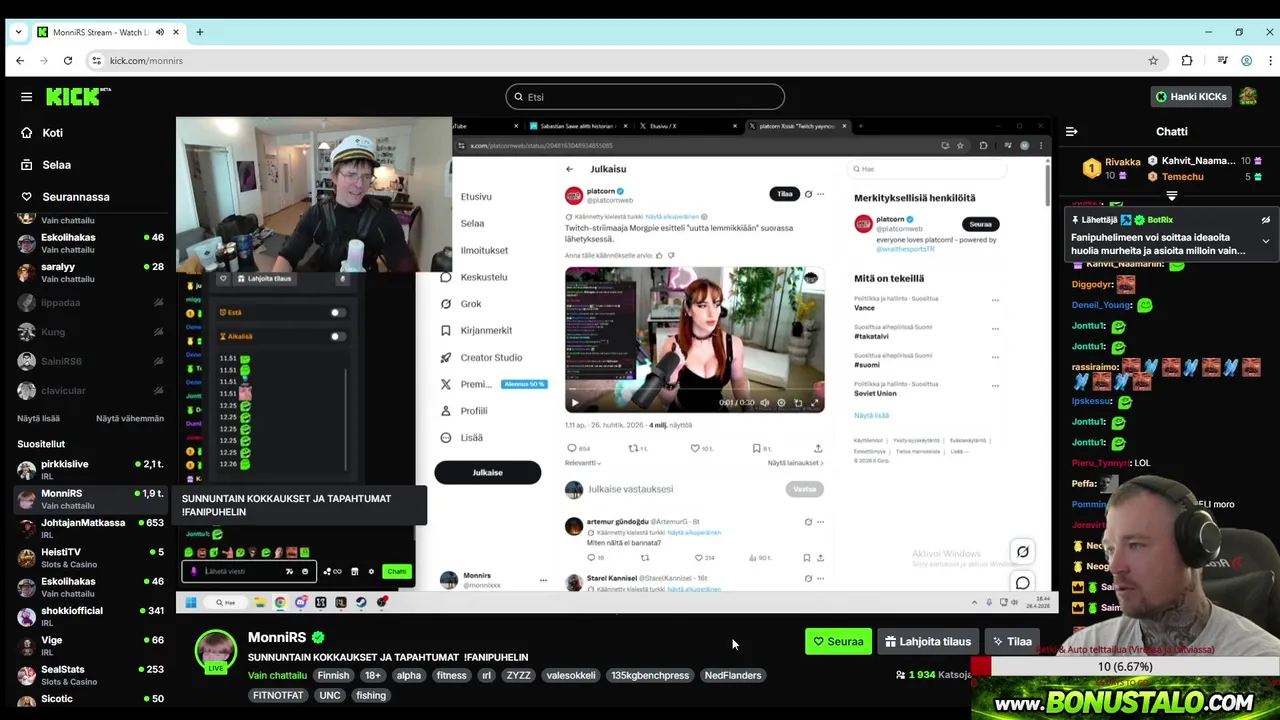Viewport: 1280px width, 720px height.
Task: Open recommended channel Vige
Action: (90, 645)
